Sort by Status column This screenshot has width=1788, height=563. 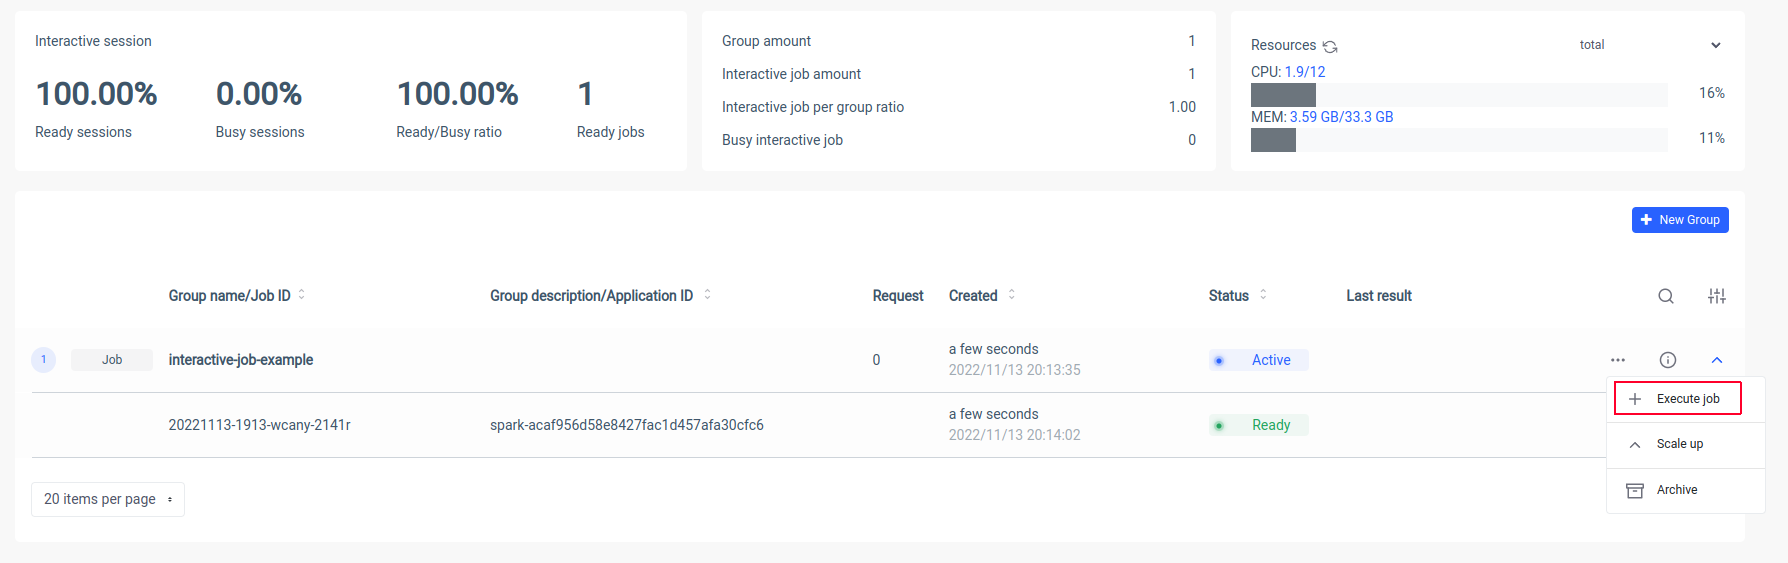click(1263, 295)
